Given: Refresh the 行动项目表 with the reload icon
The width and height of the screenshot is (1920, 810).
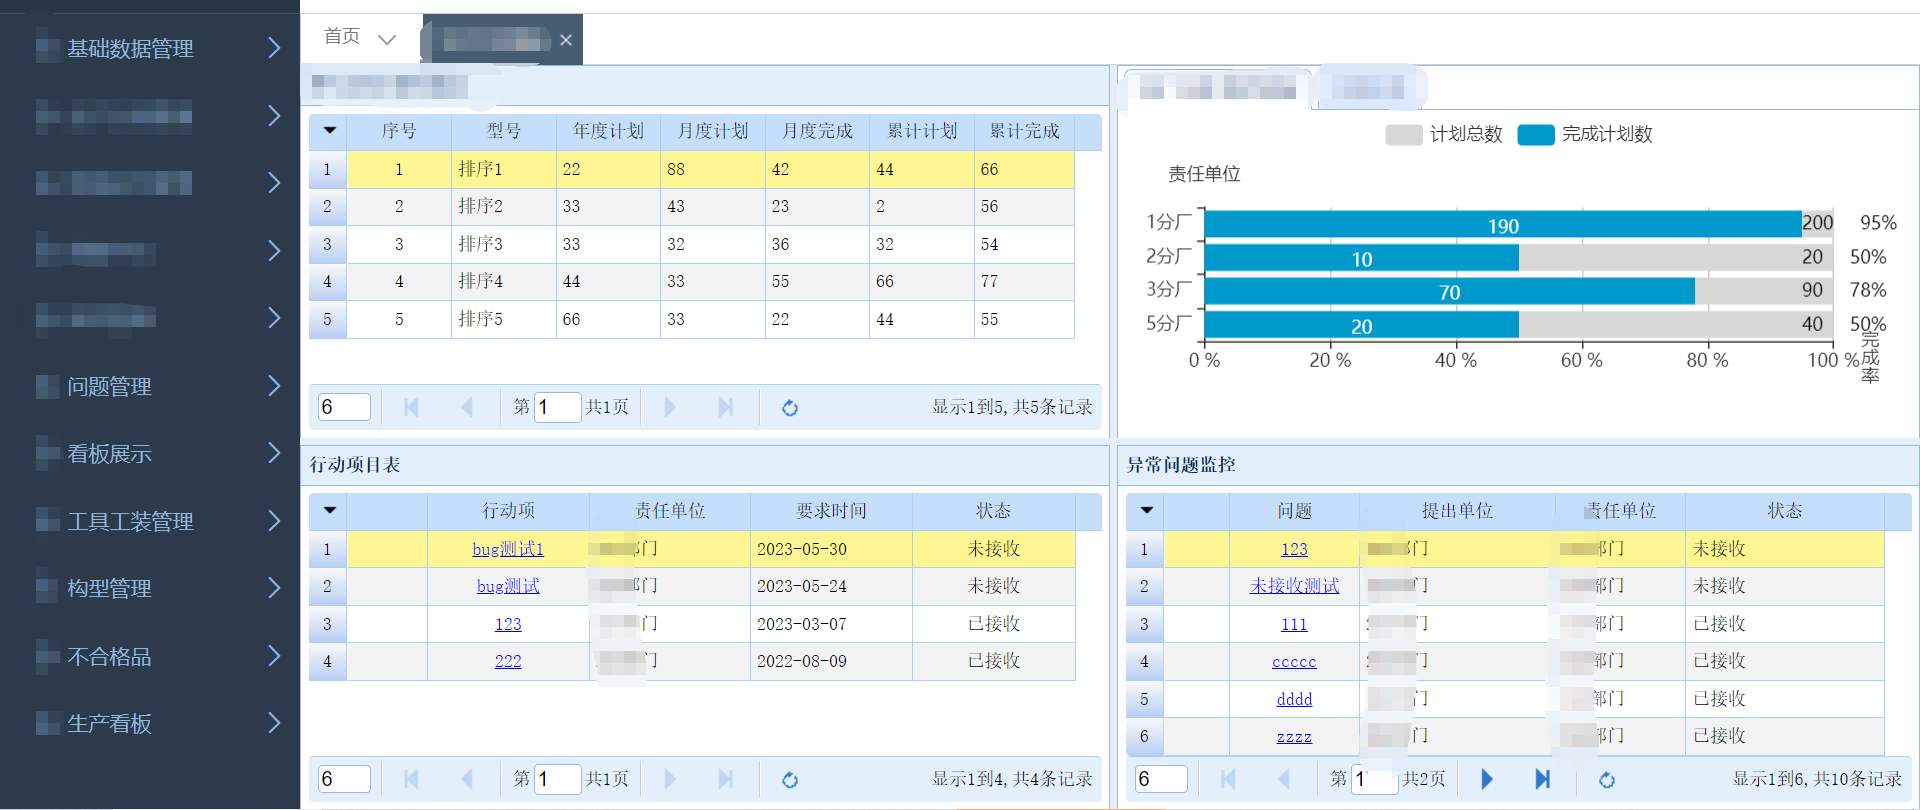Looking at the screenshot, I should tap(790, 780).
